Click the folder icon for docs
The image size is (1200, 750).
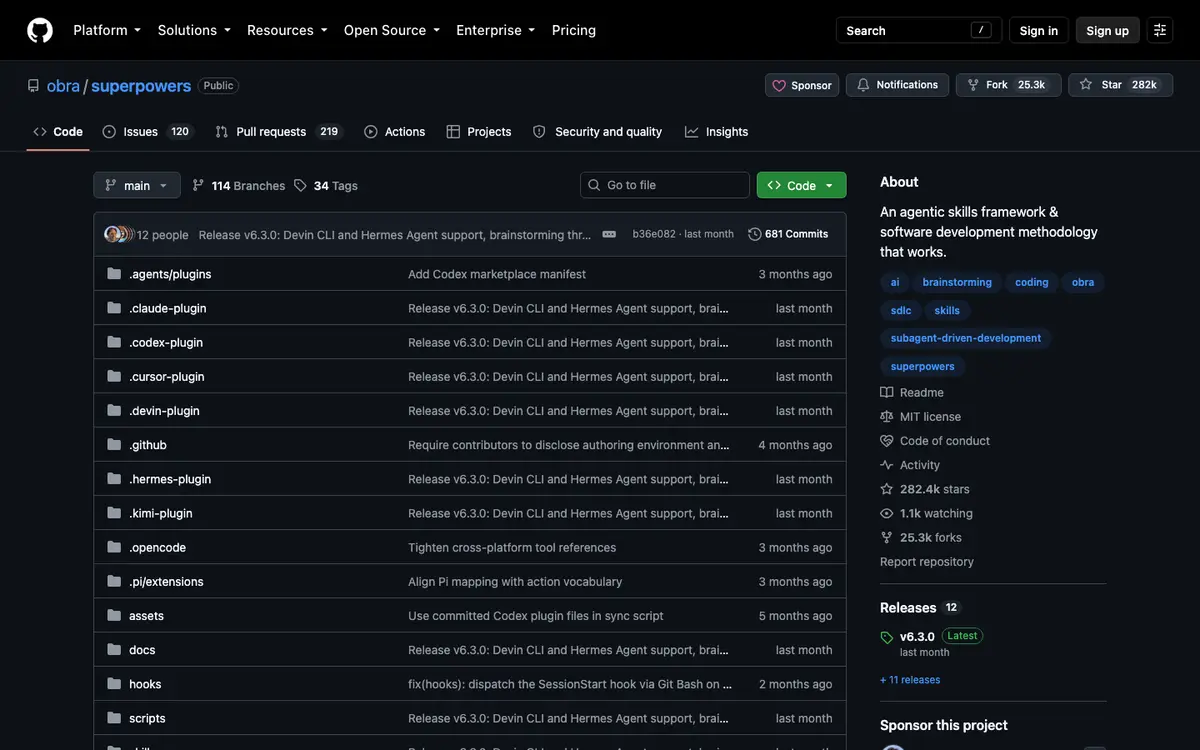[114, 650]
